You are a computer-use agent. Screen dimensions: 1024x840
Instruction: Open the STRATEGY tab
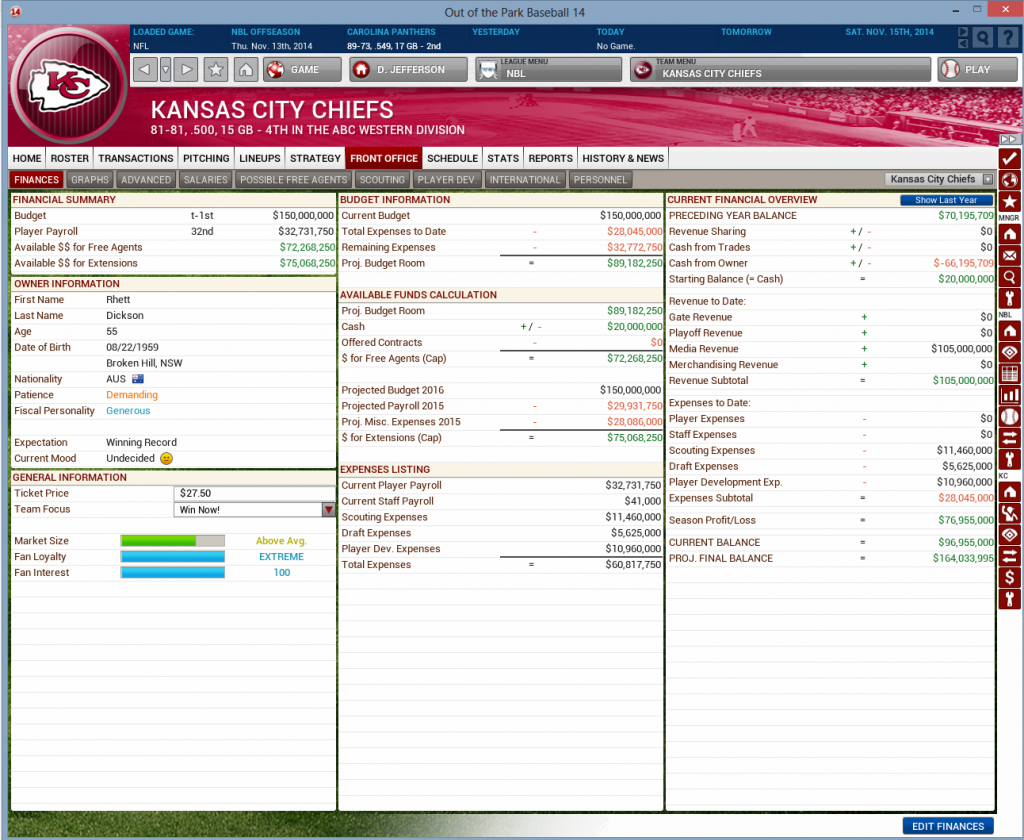click(315, 158)
